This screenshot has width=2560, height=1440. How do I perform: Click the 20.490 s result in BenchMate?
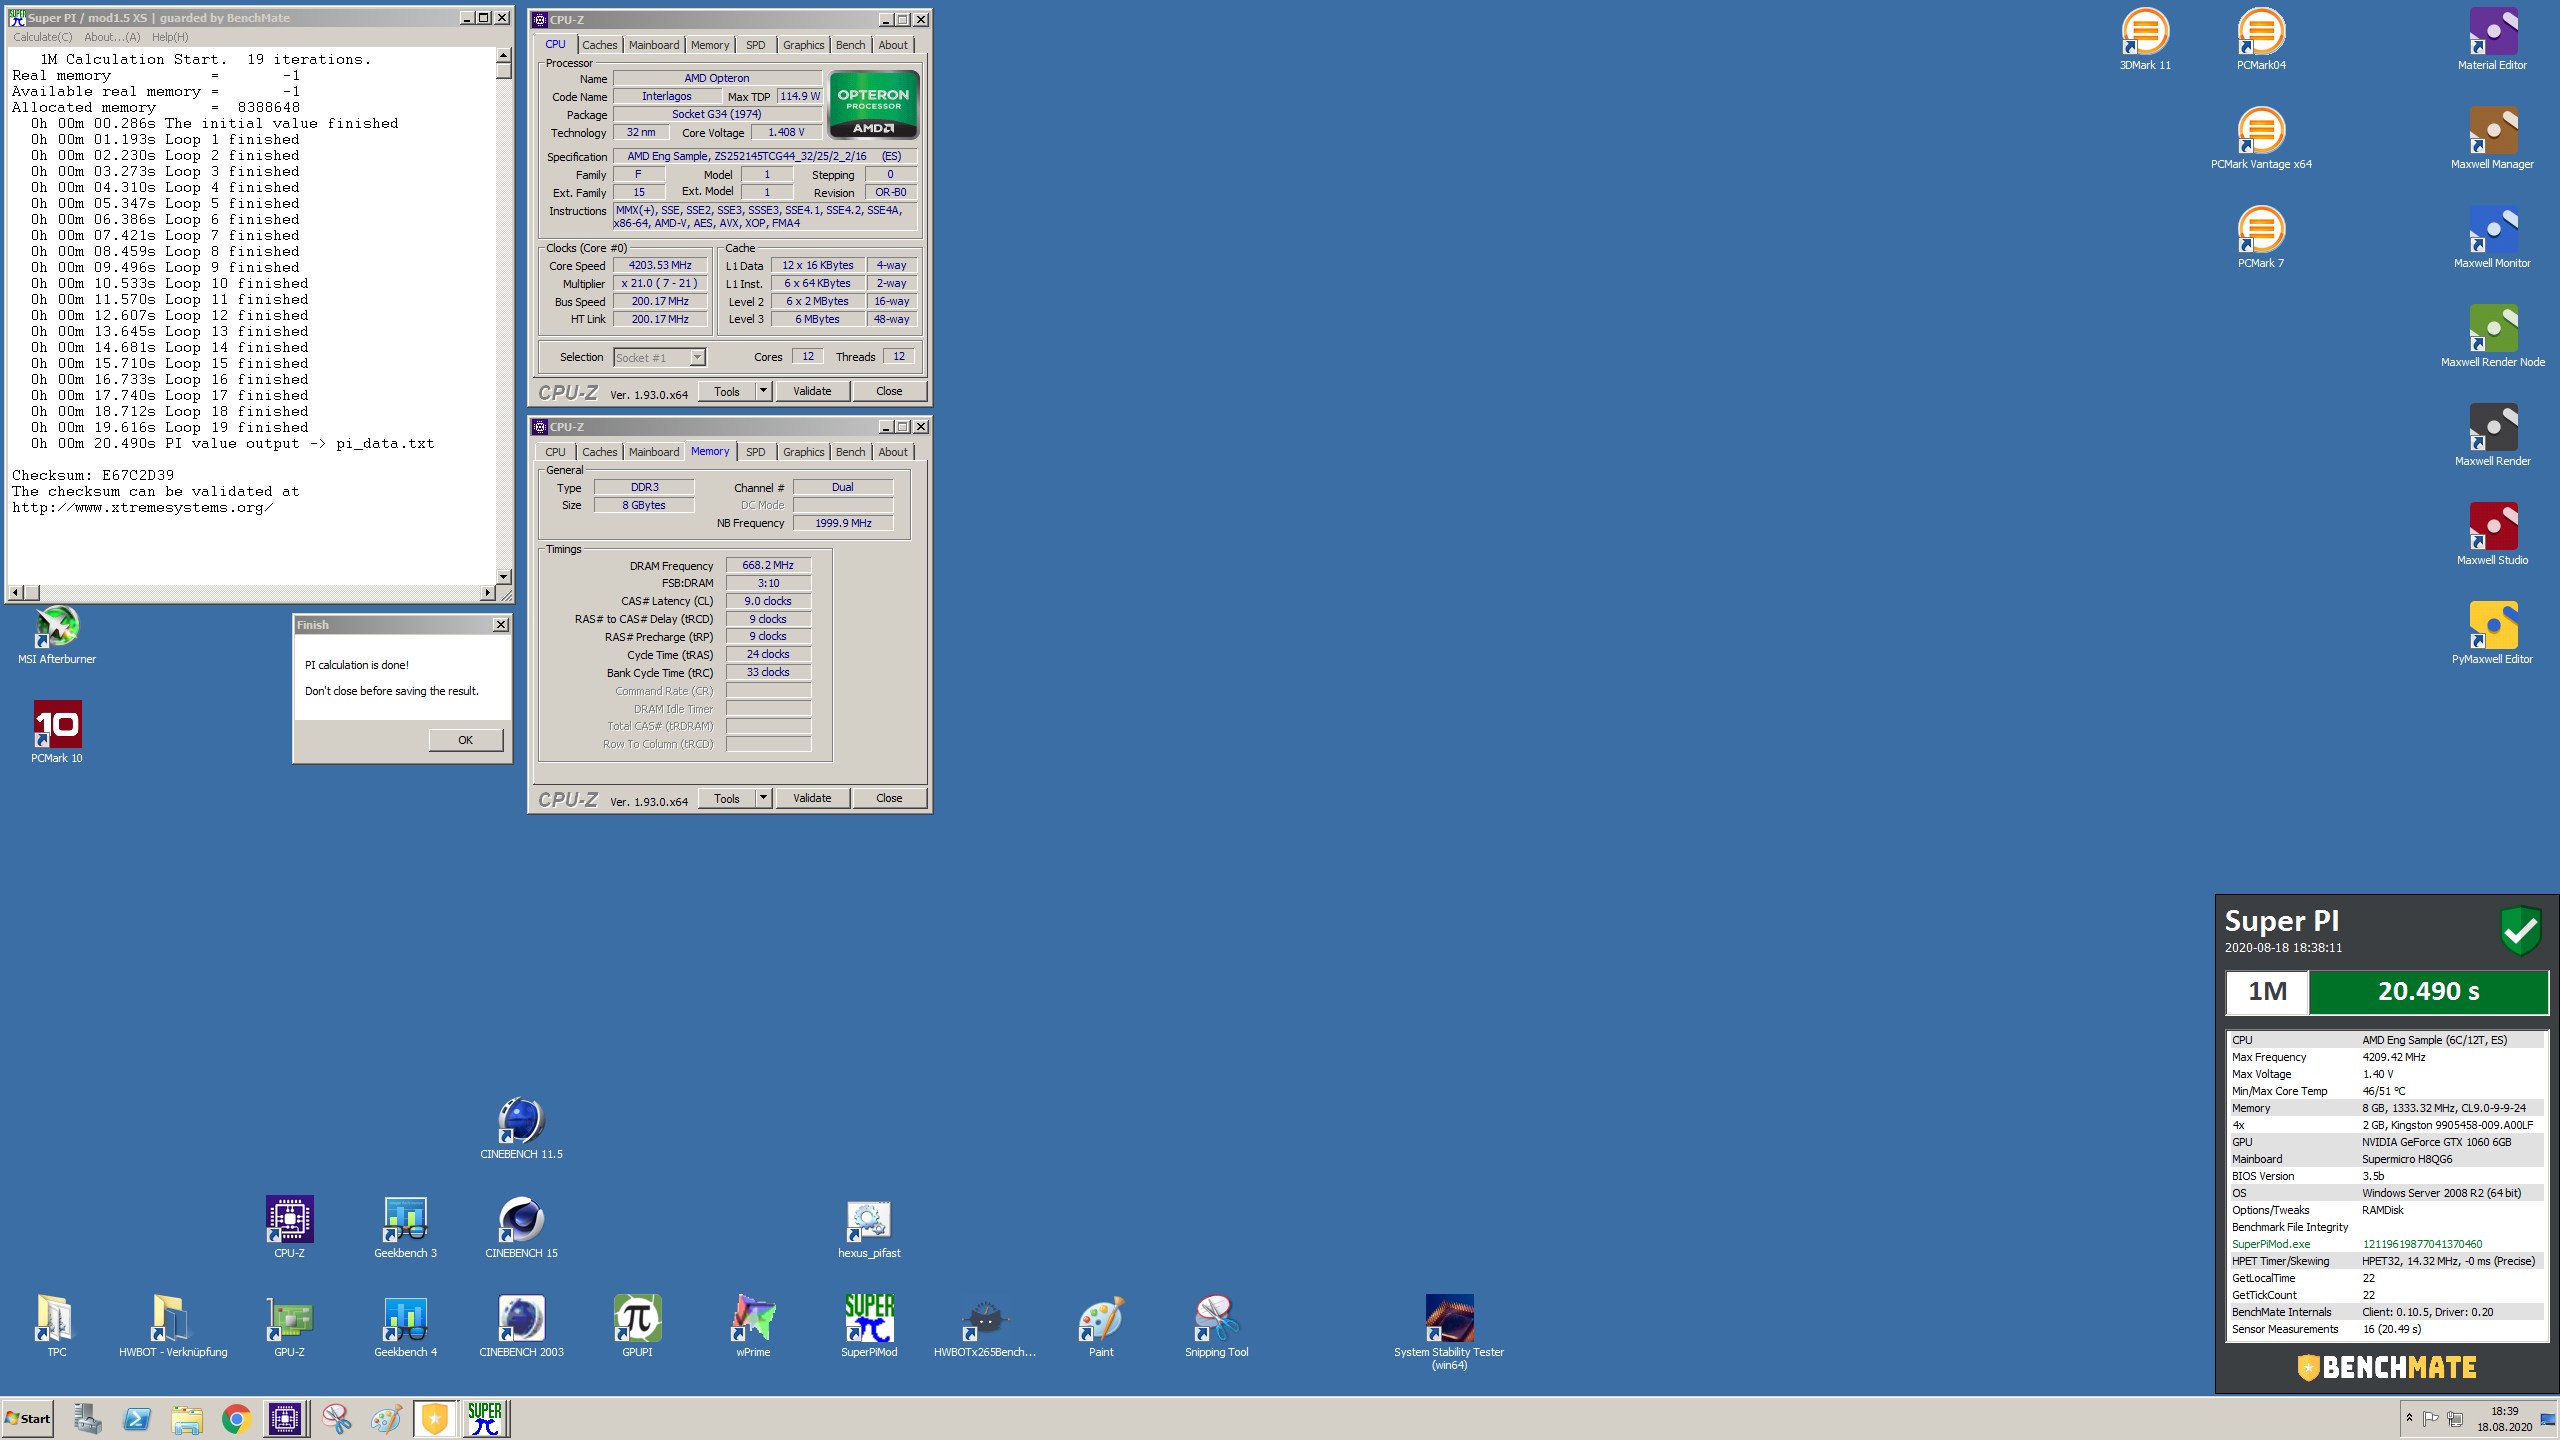tap(2428, 992)
